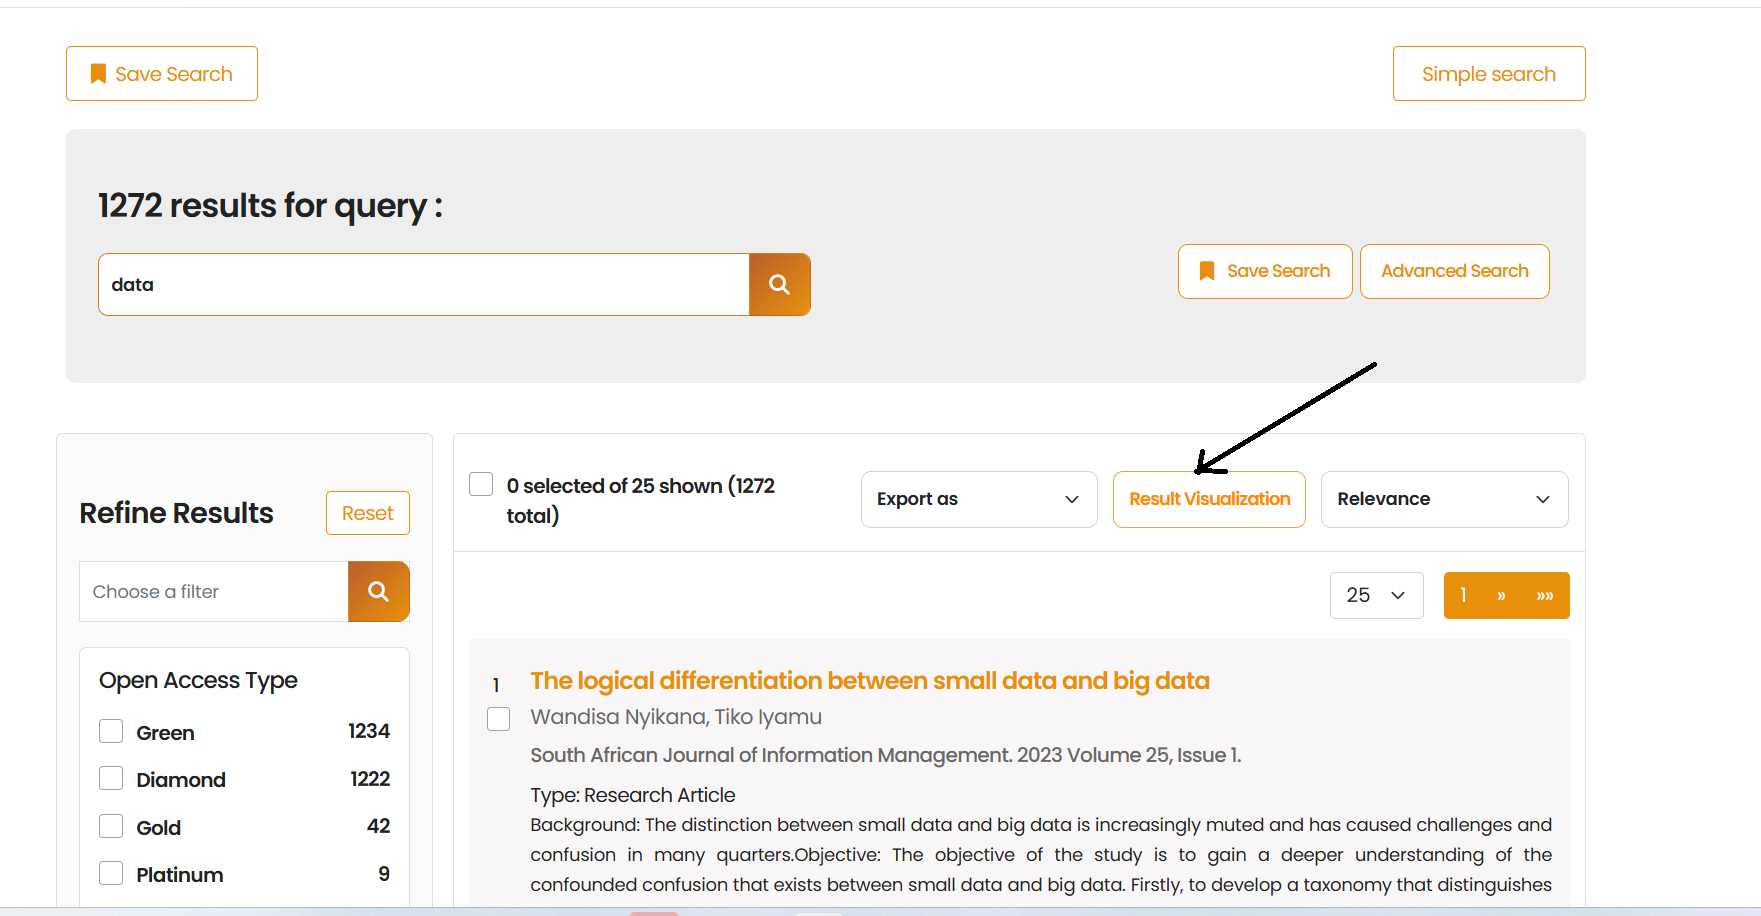The image size is (1761, 916).
Task: Click the orange magnifier search button beside 'data'
Action: pos(780,285)
